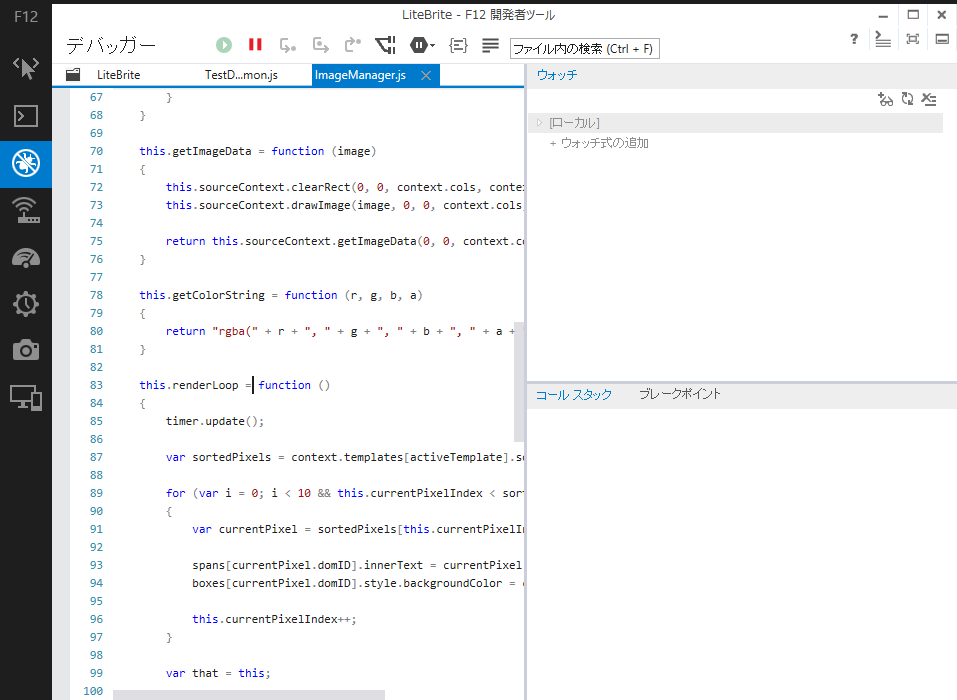Resume script execution with Continue
The height and width of the screenshot is (700, 957).
click(223, 44)
